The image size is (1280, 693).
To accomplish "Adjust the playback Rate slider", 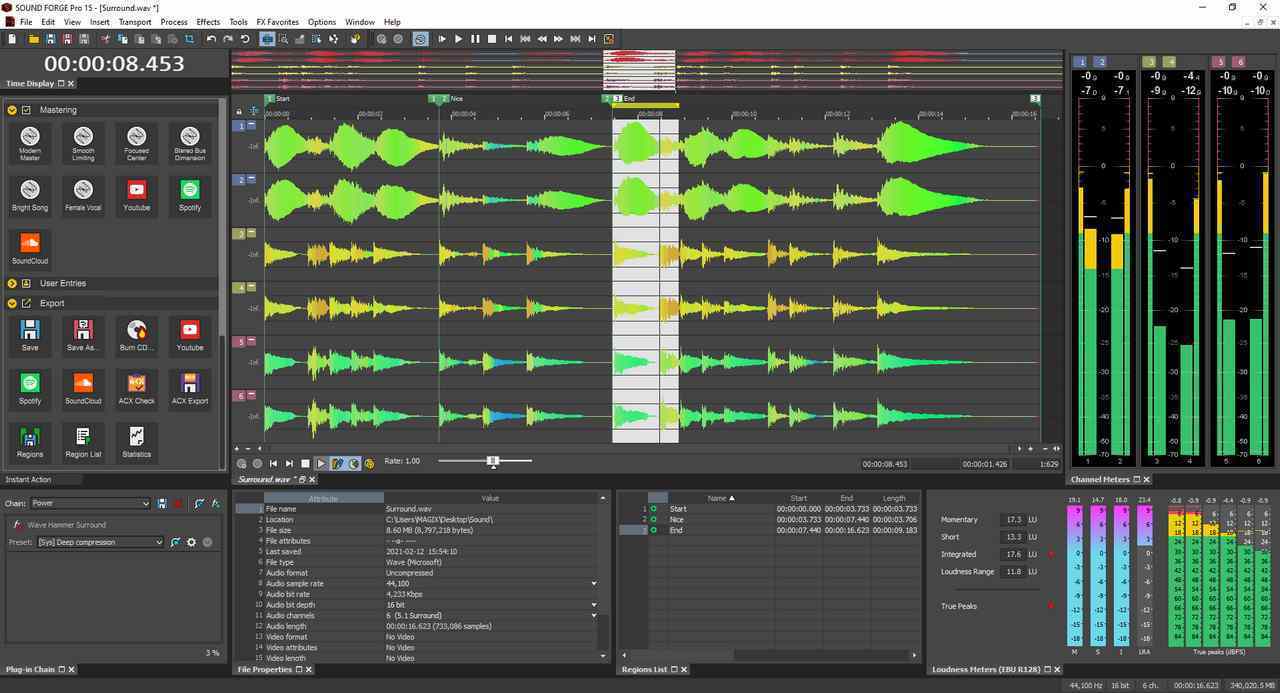I will 492,461.
